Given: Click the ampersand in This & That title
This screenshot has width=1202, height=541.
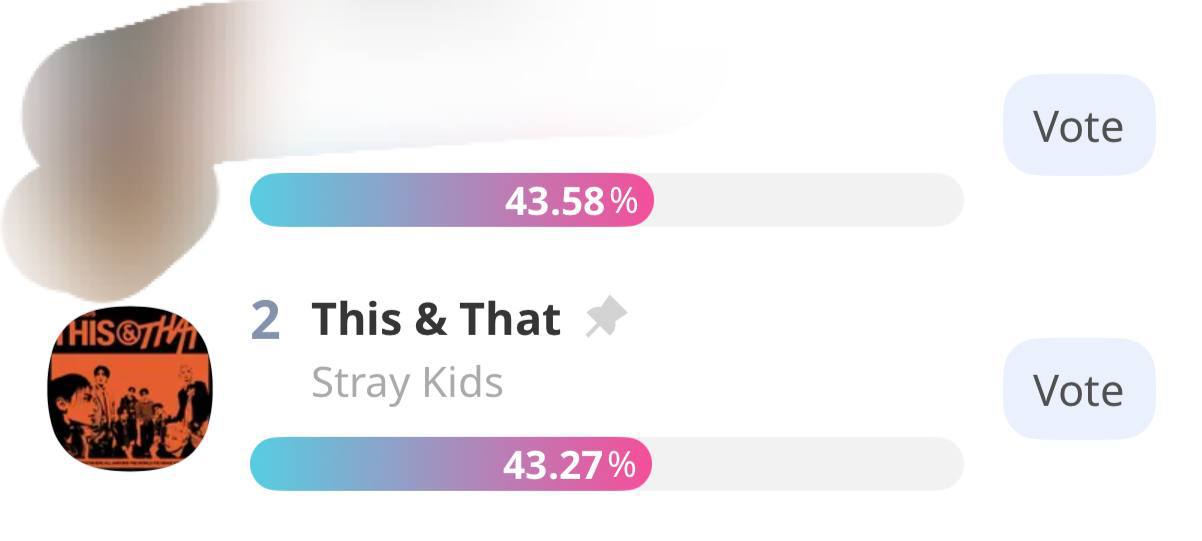Looking at the screenshot, I should pyautogui.click(x=428, y=320).
